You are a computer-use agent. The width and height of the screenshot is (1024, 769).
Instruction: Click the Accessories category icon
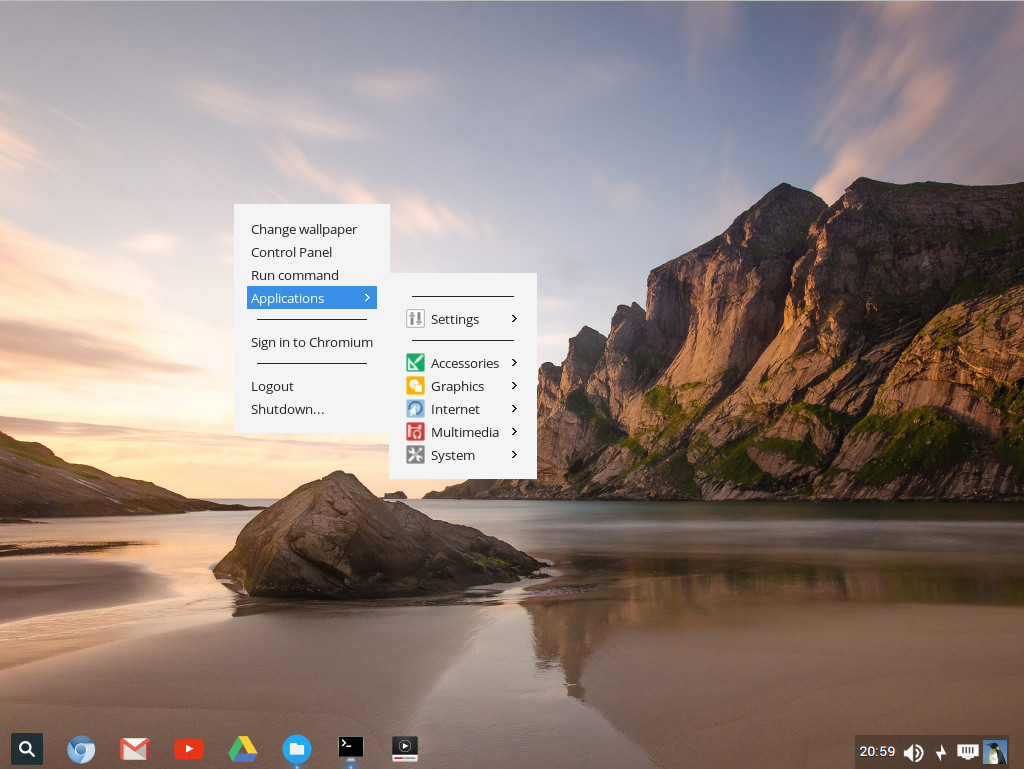[415, 362]
